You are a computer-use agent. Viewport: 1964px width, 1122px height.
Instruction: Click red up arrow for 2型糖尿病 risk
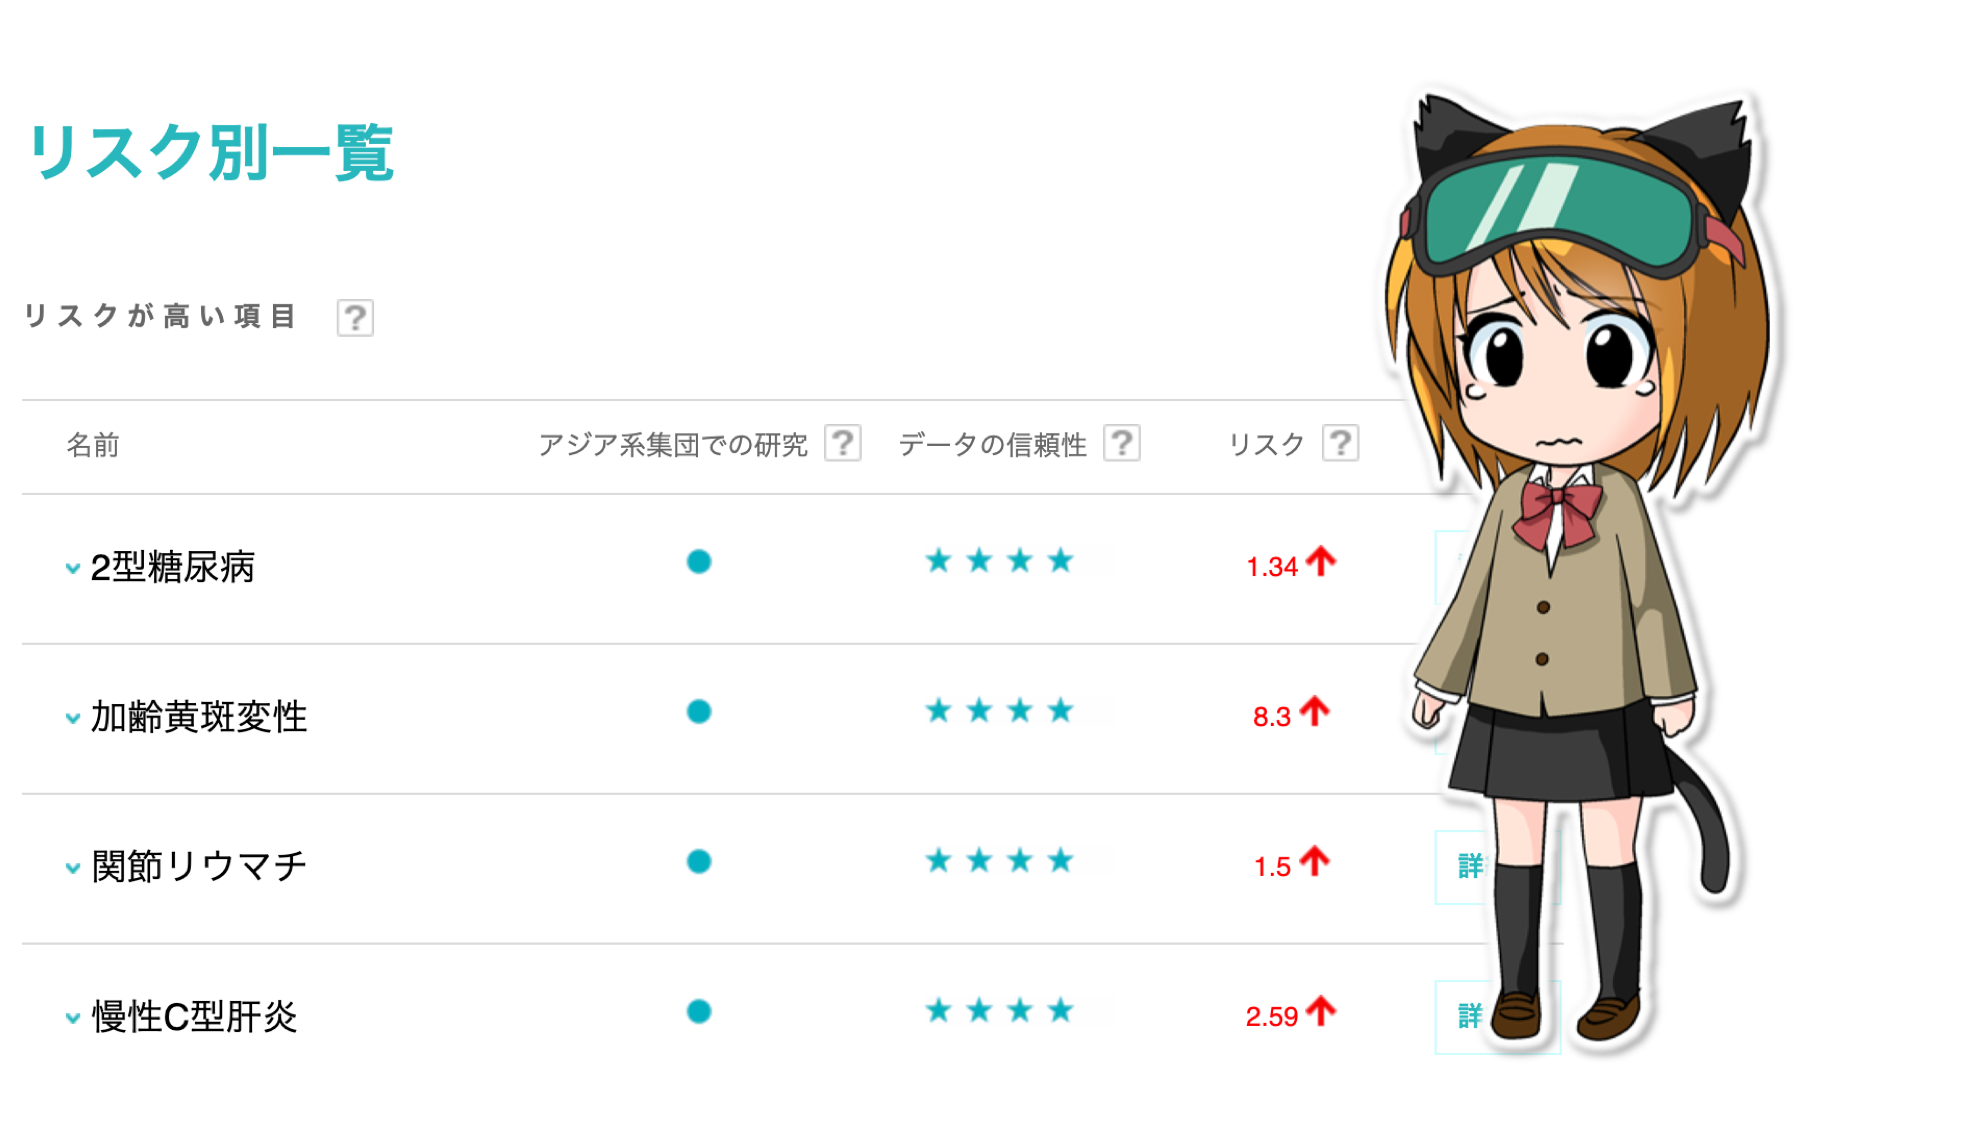coord(1321,561)
